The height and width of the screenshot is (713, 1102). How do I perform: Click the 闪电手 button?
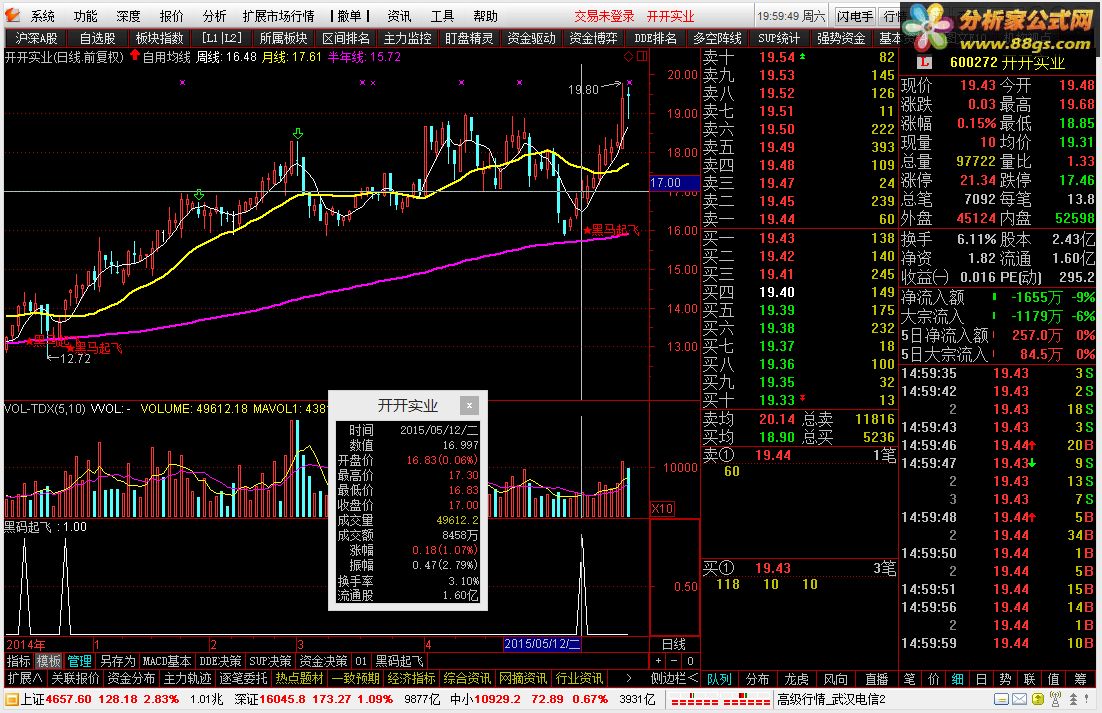[855, 16]
